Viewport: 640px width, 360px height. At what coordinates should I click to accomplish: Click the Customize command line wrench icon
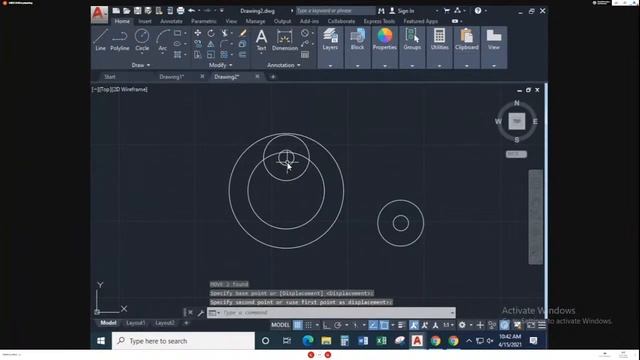200,313
